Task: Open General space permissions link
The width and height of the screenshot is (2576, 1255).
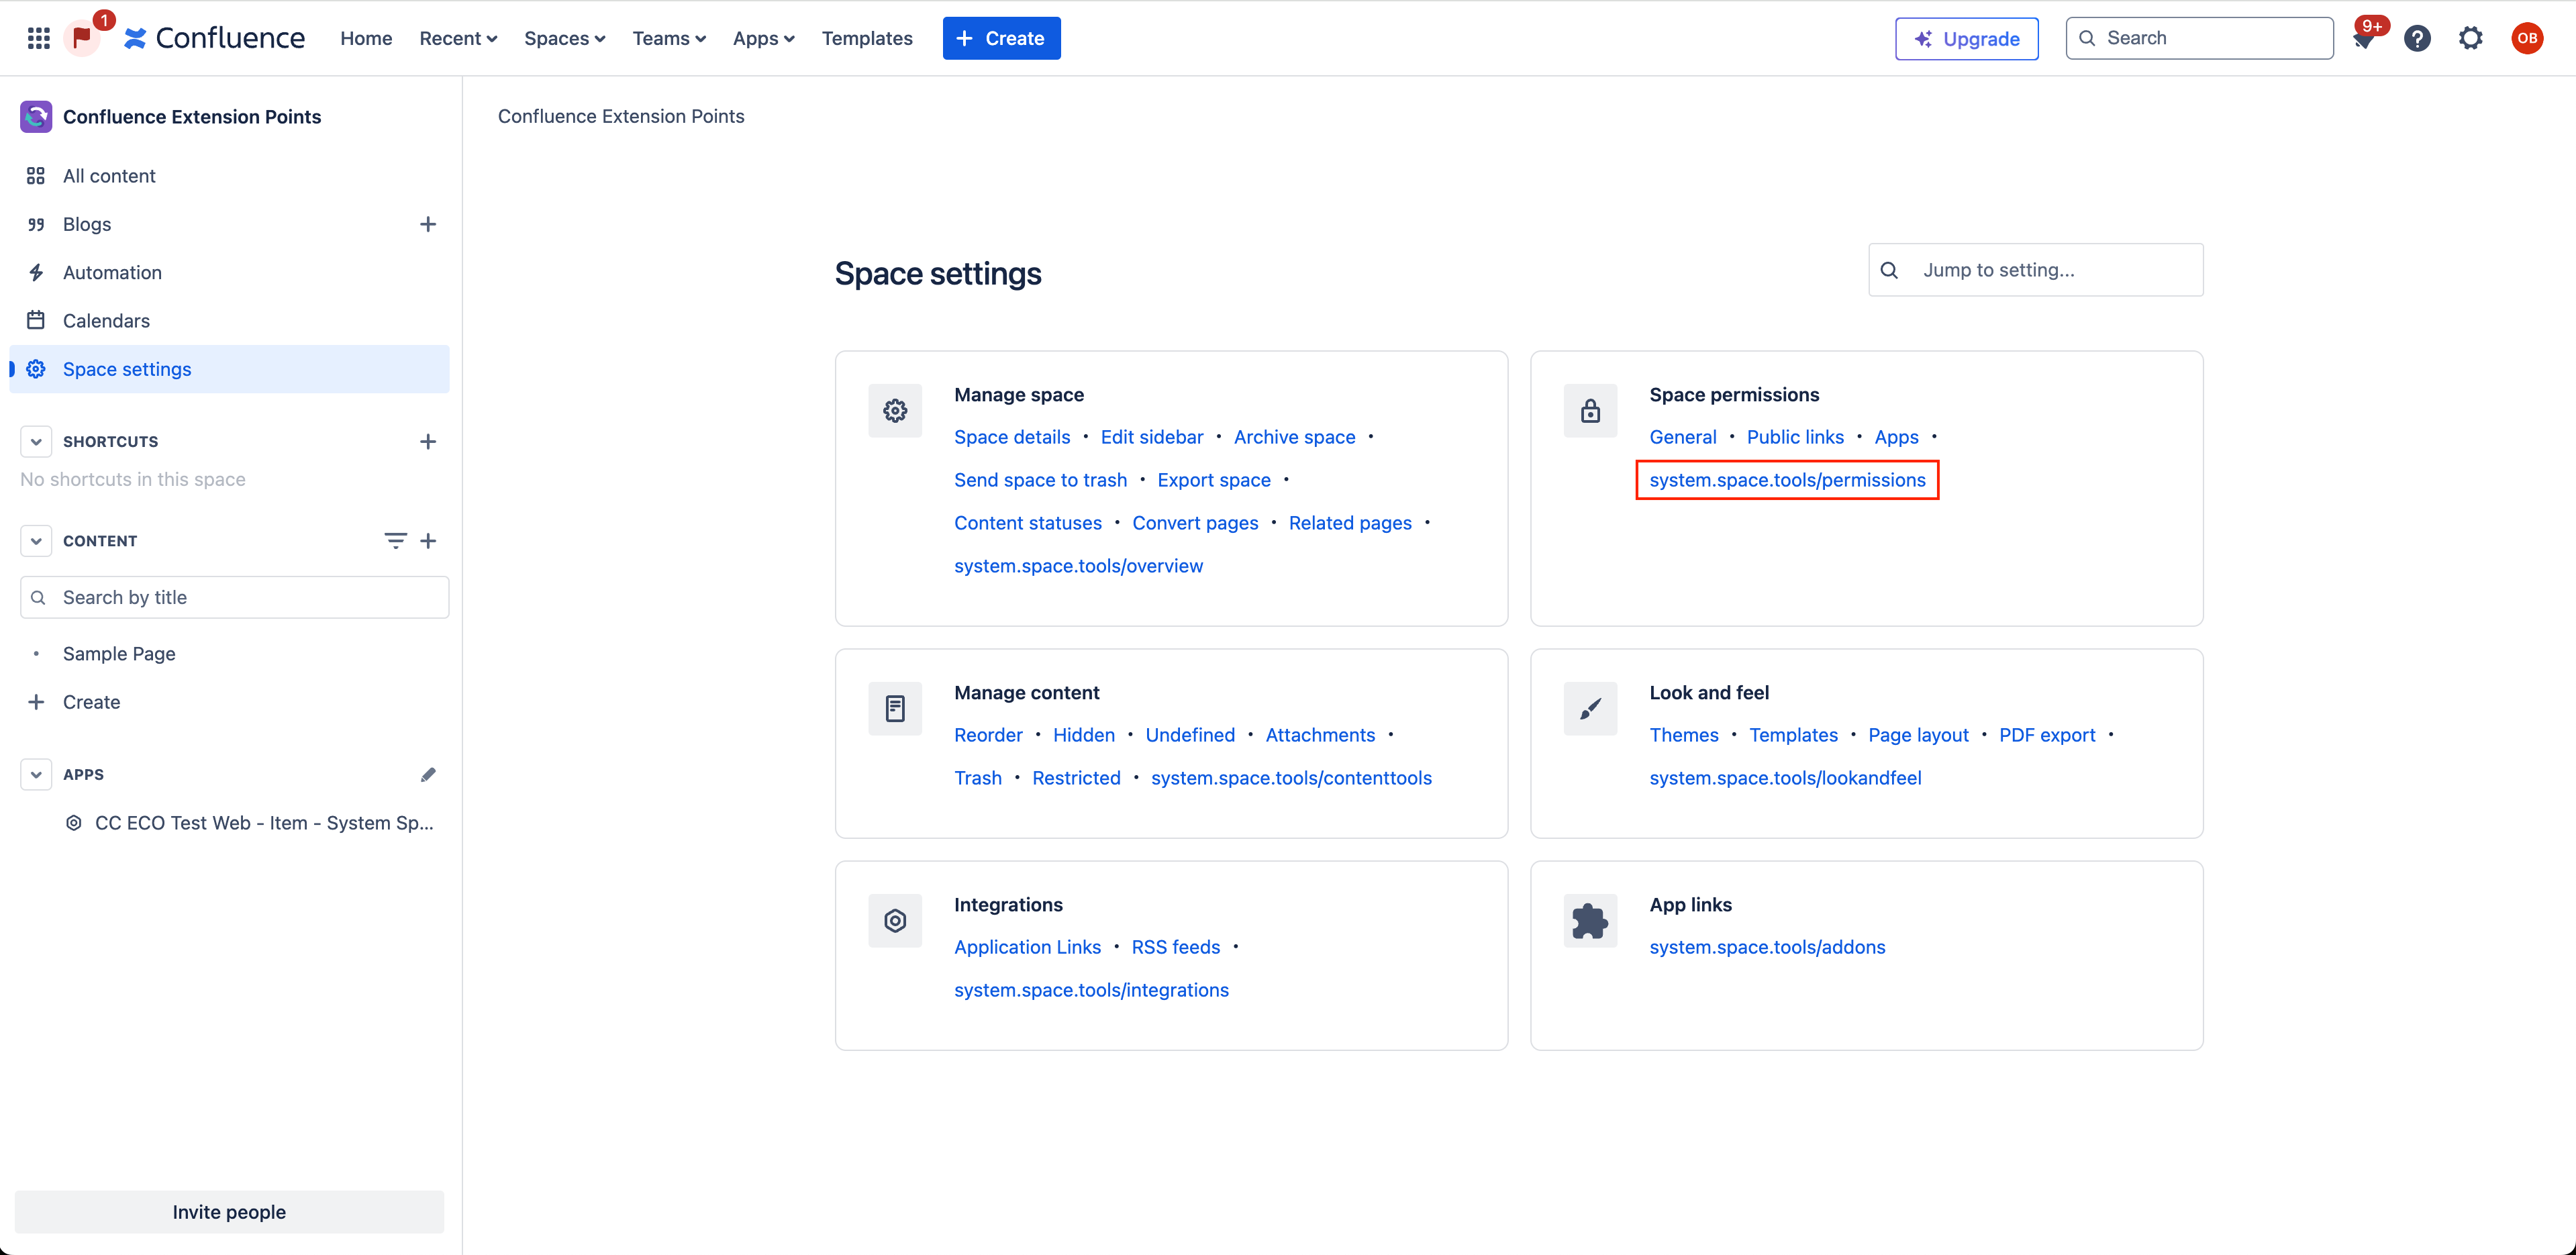Action: pyautogui.click(x=1682, y=437)
